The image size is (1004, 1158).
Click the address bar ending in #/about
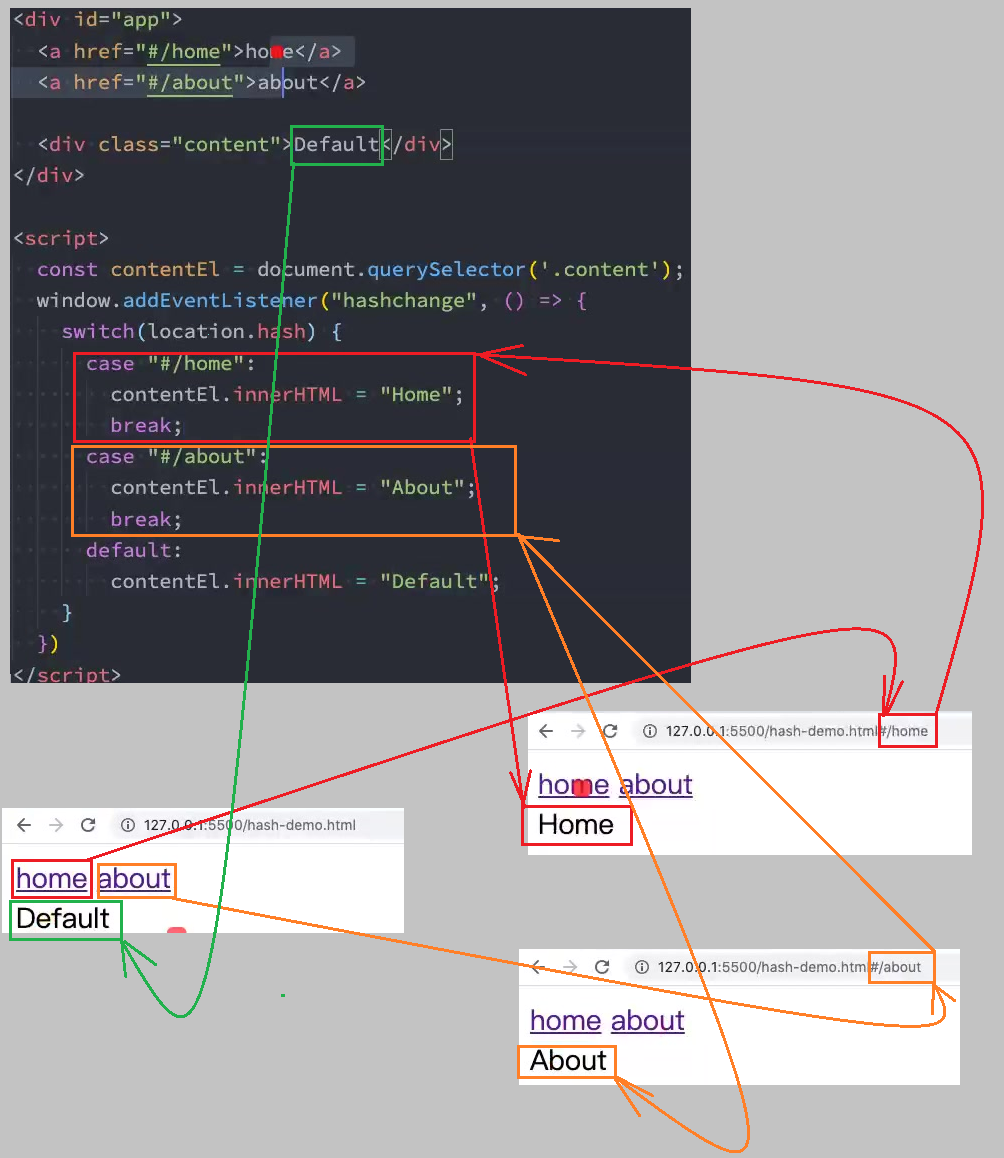(789, 967)
